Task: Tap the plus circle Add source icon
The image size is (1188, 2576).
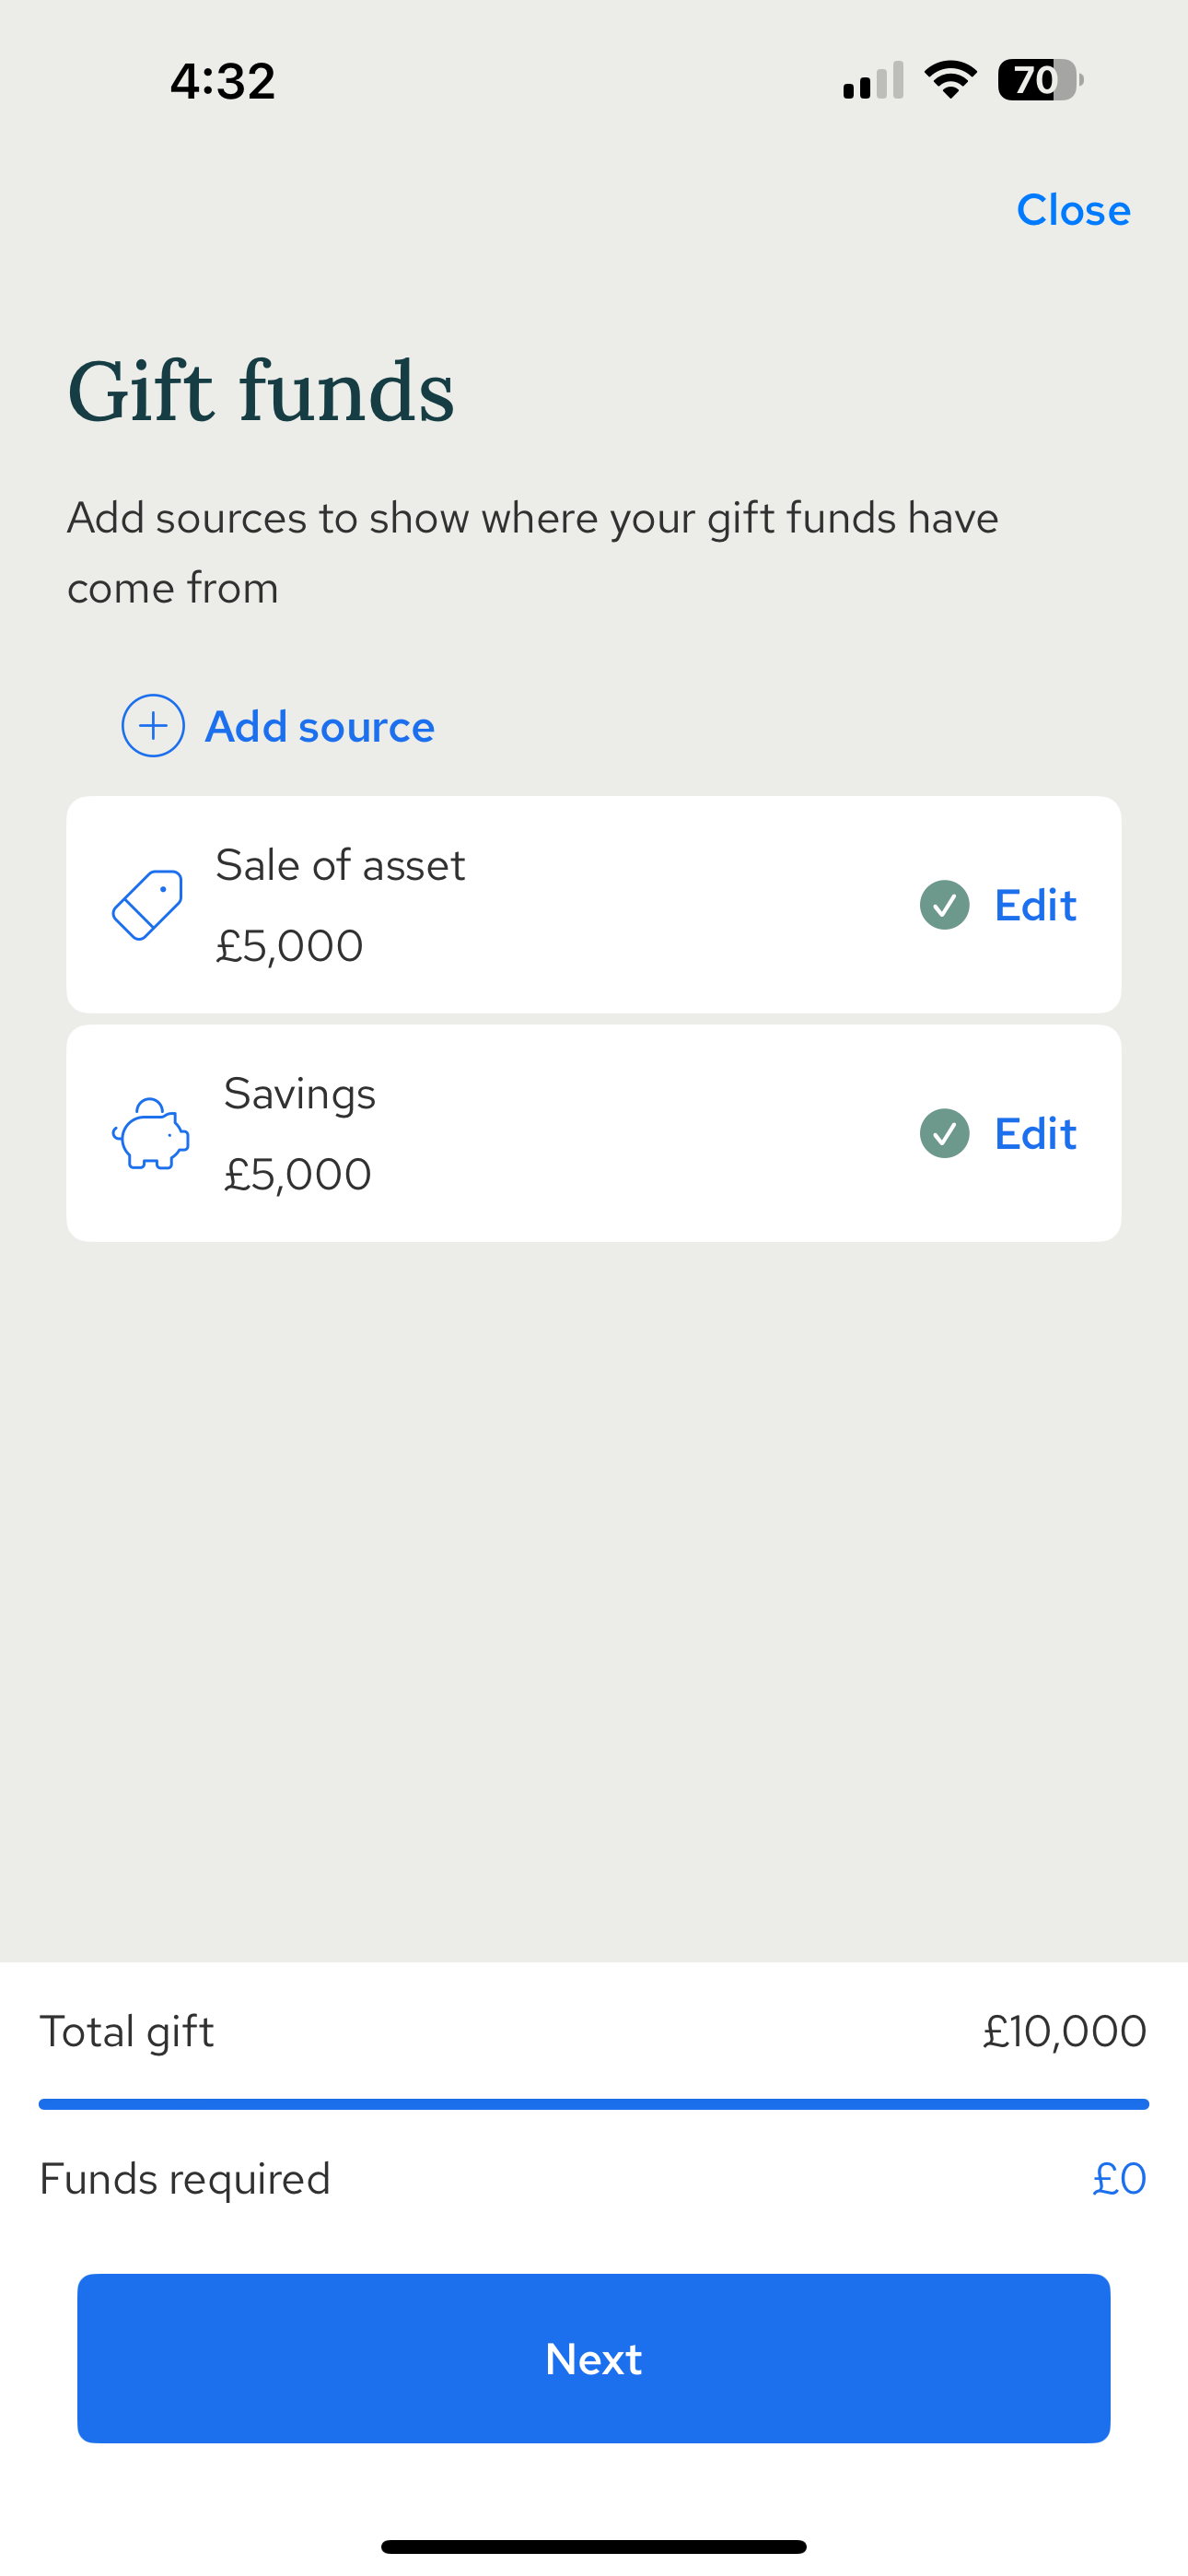Action: [x=153, y=726]
